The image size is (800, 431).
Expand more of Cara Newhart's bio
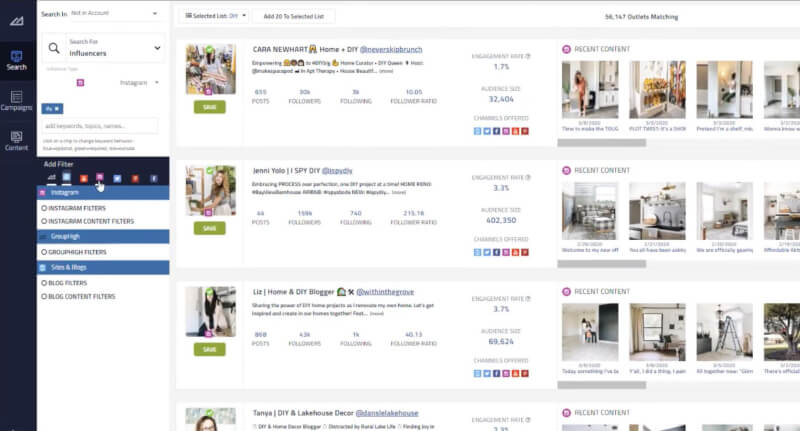click(x=386, y=71)
